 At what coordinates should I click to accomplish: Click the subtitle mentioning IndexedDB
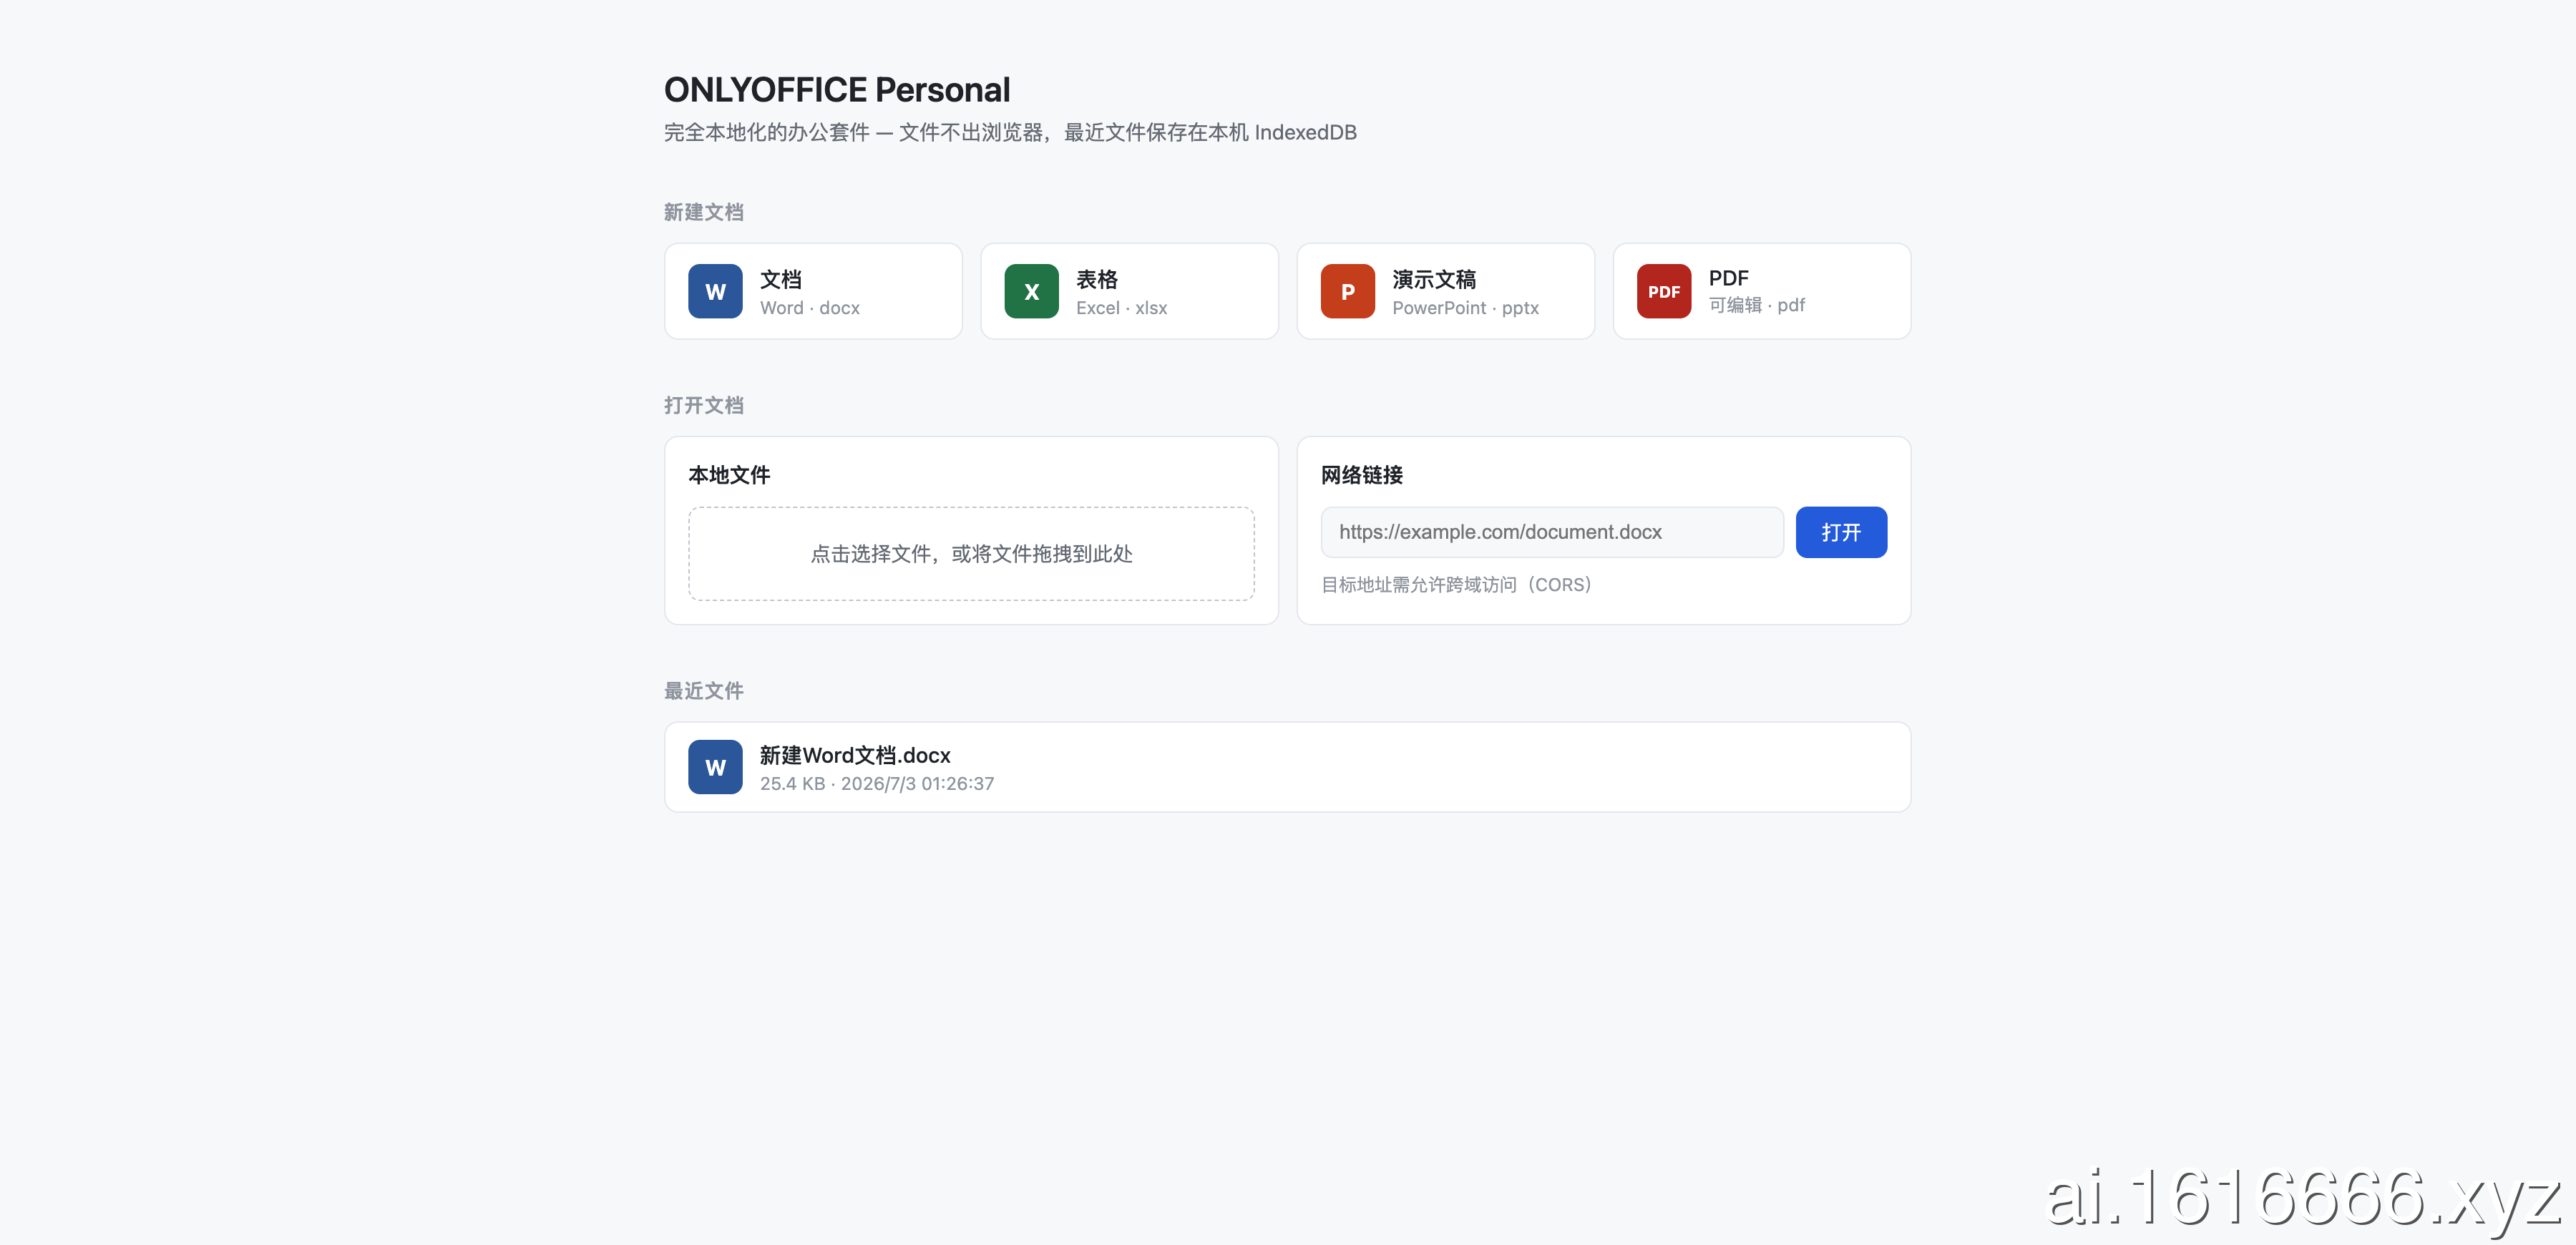coord(1010,133)
